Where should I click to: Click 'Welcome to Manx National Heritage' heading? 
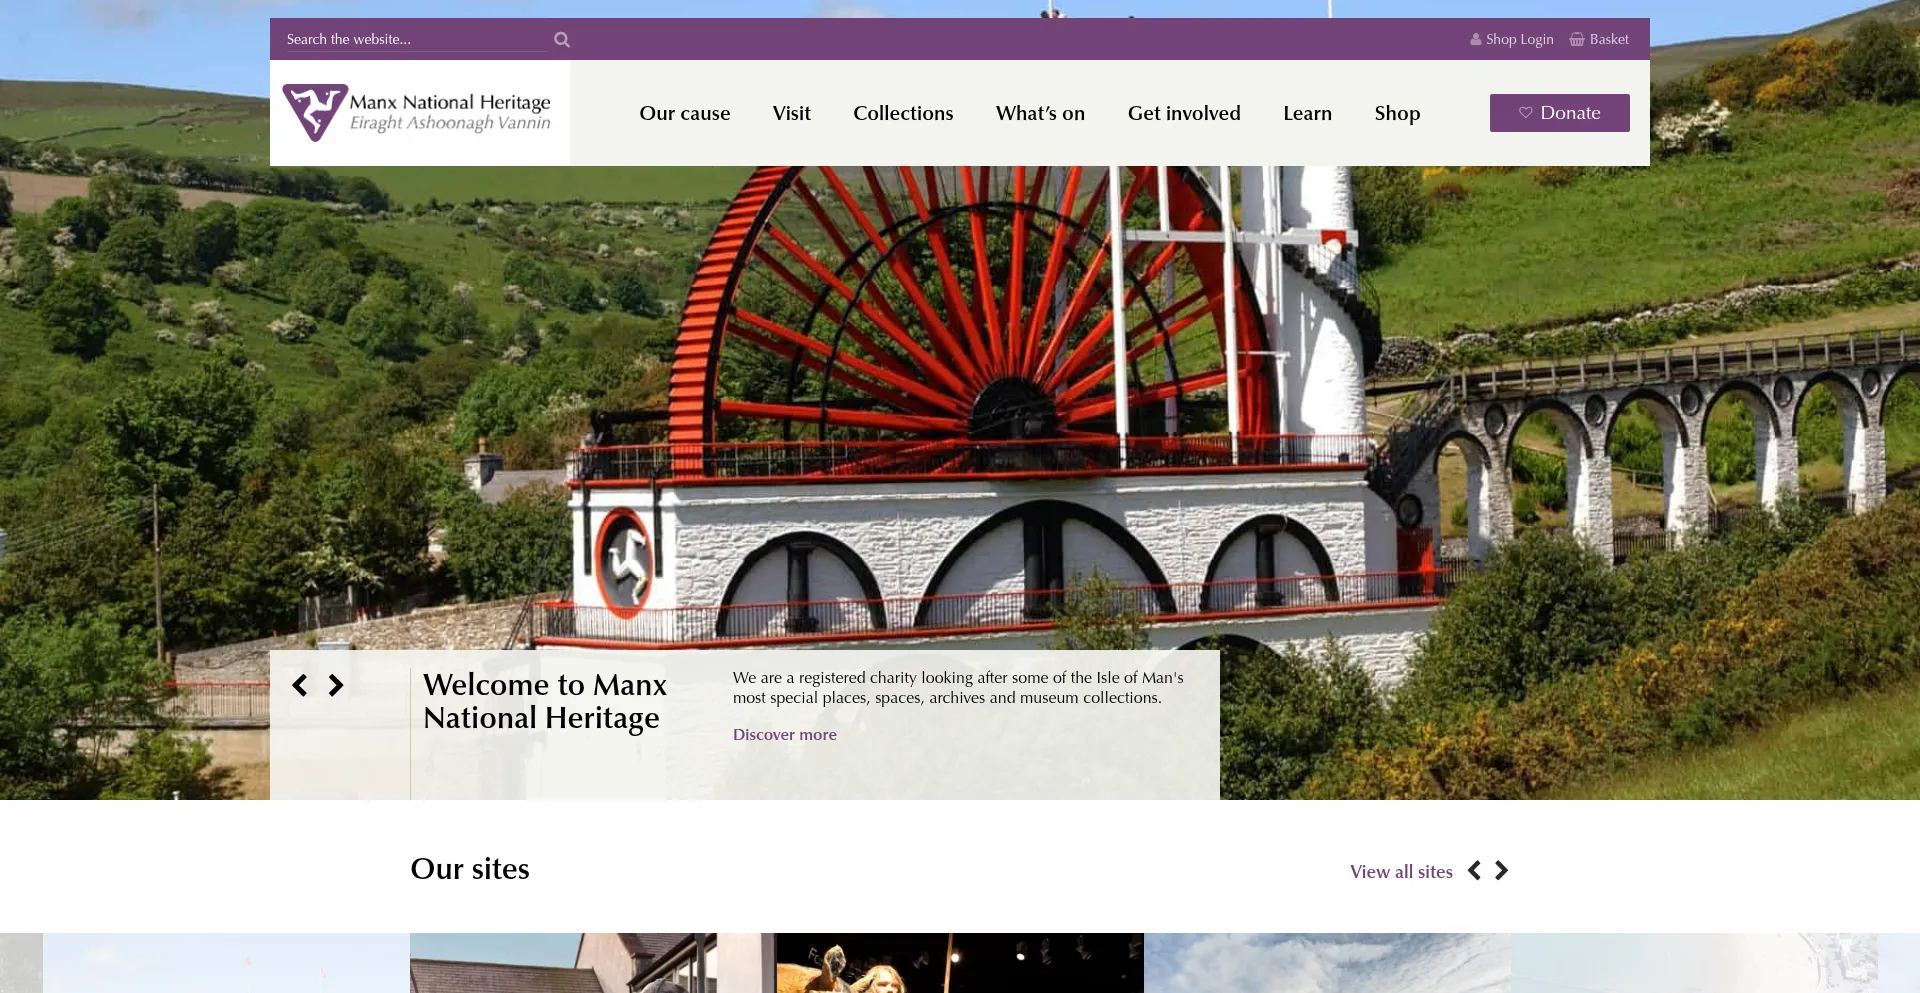click(x=545, y=701)
